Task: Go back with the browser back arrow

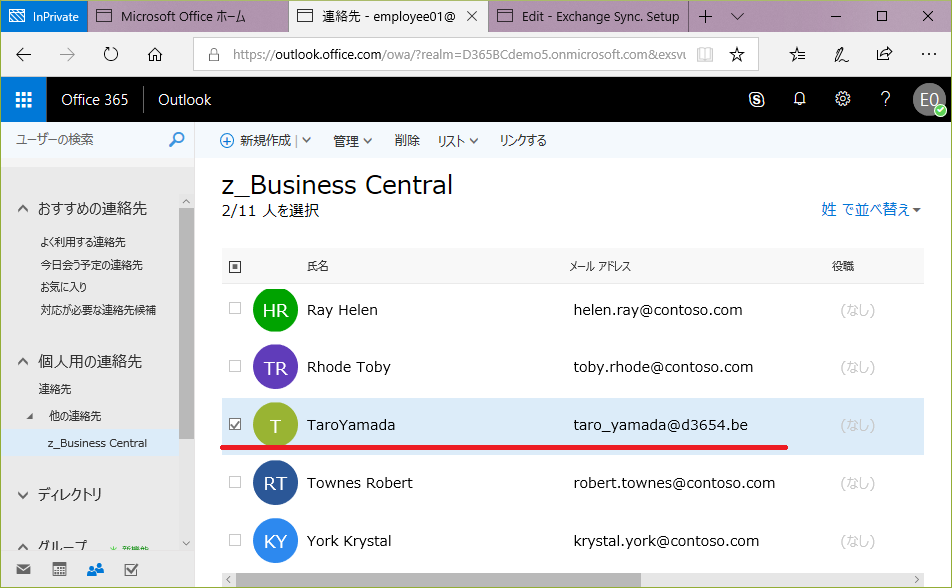Action: 24,55
